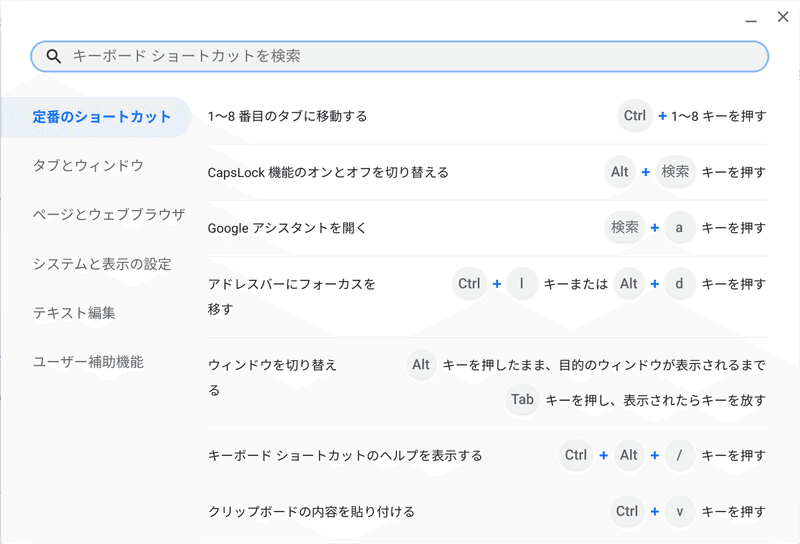Viewport: 800px width, 544px height.
Task: Click text キーを押したまま、目的のウィンドウが表示されるまで
Action: point(604,365)
